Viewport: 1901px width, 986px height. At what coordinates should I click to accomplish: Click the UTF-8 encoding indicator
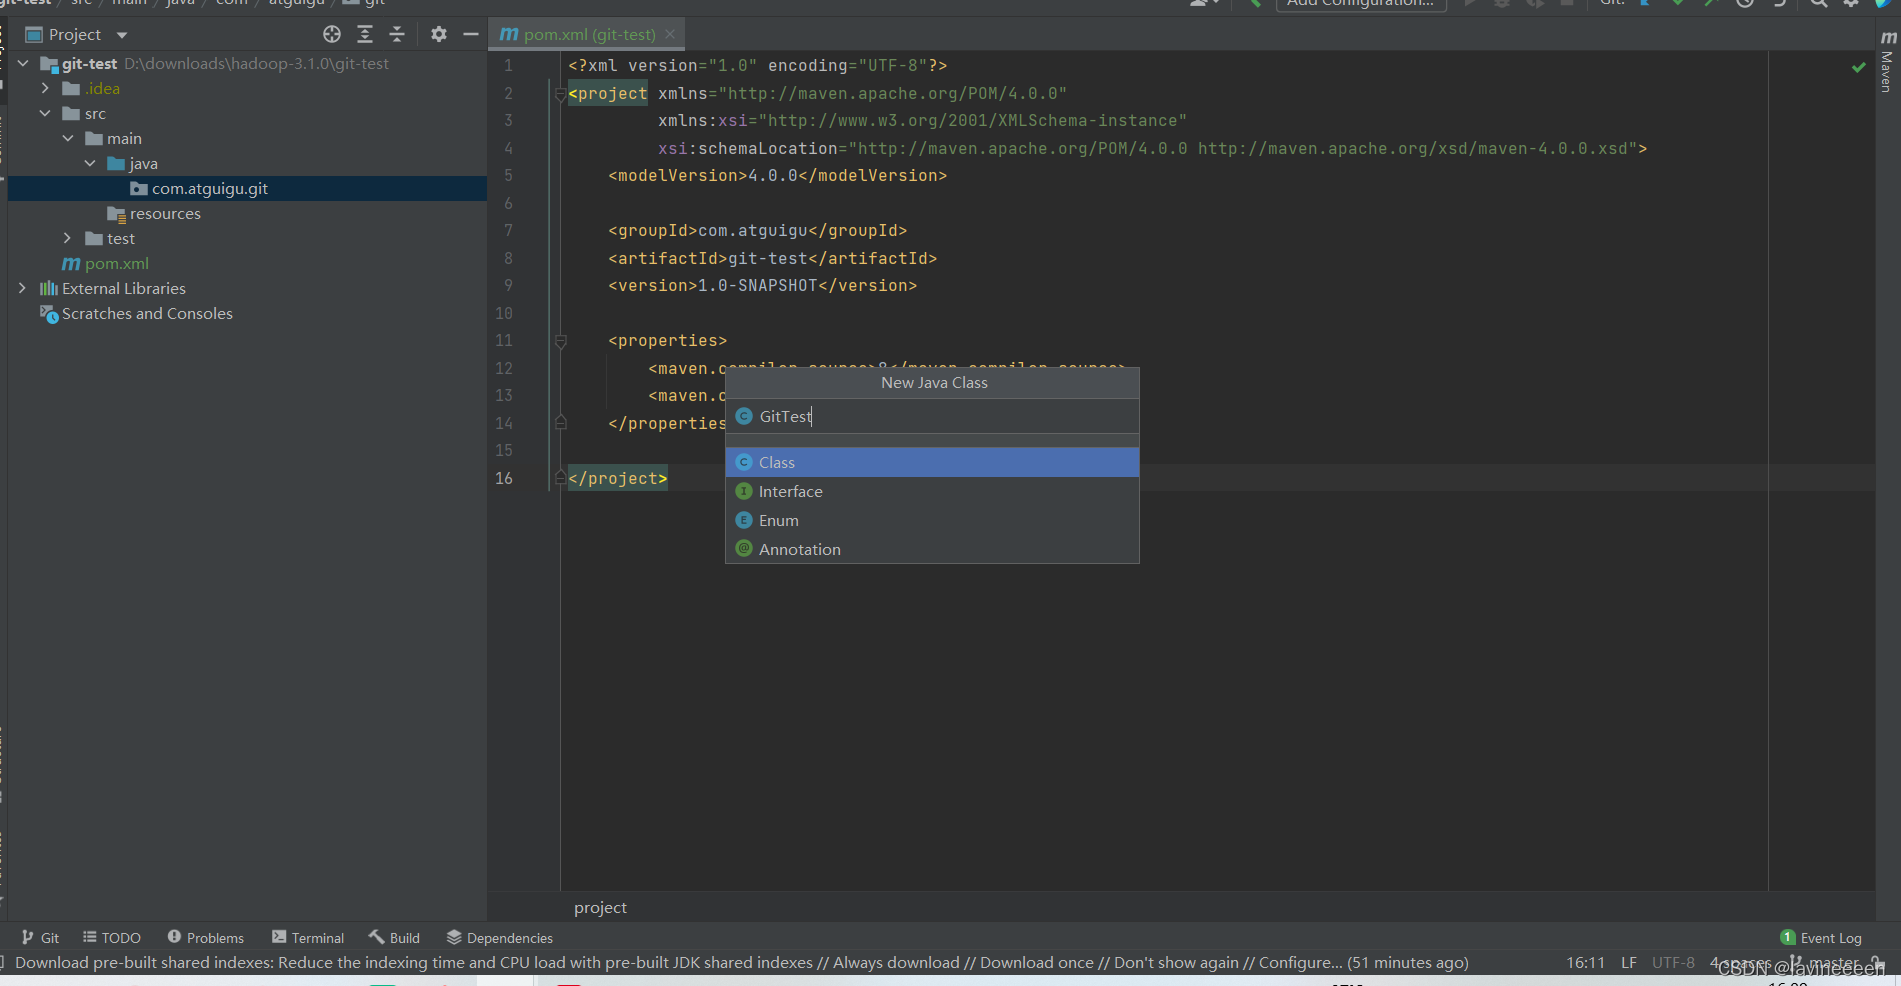click(x=1673, y=962)
